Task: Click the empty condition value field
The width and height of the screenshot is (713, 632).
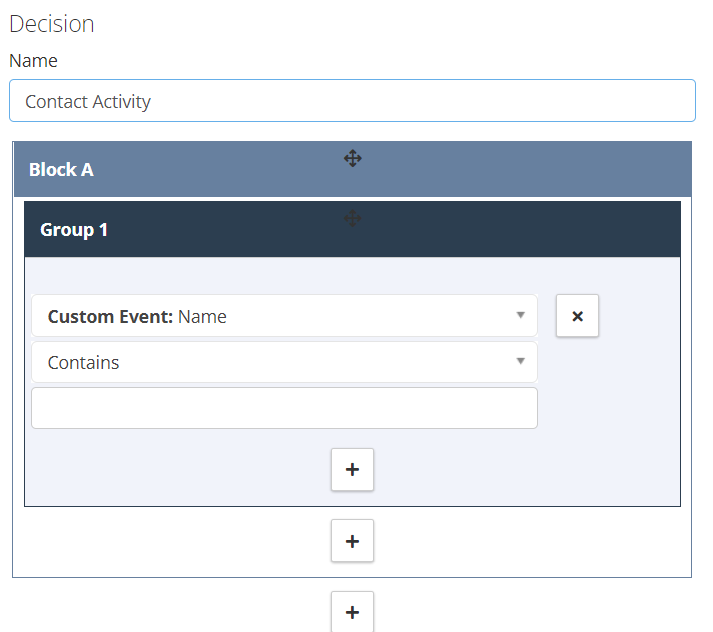Action: point(284,408)
